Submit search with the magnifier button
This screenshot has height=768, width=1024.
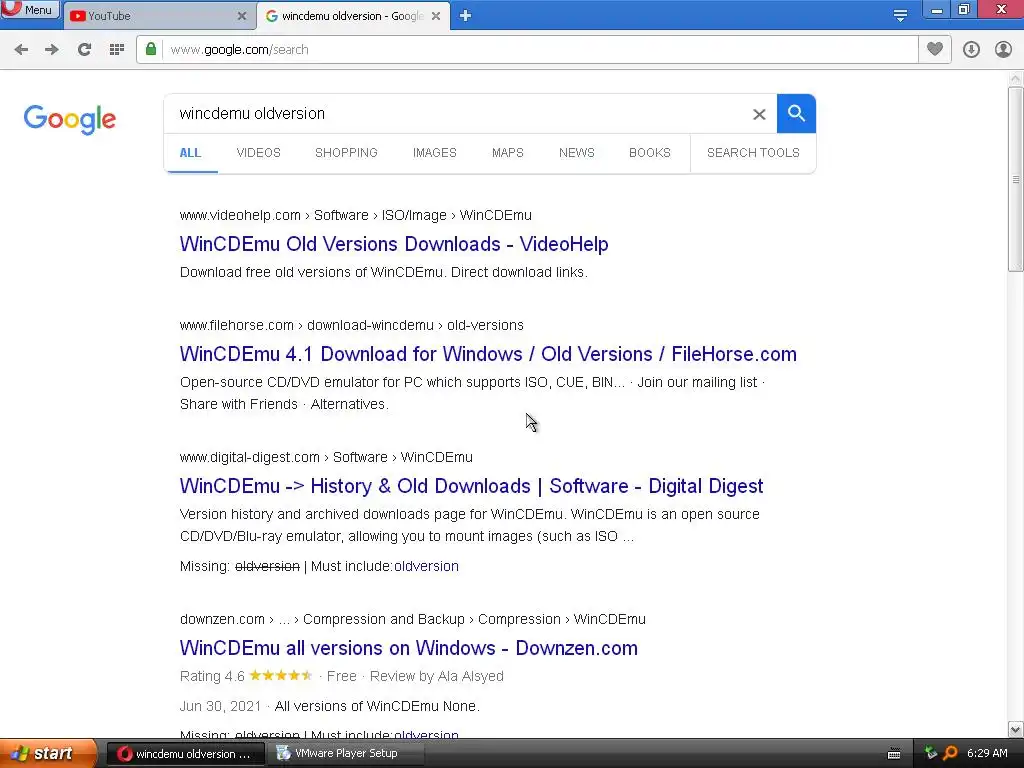(796, 114)
